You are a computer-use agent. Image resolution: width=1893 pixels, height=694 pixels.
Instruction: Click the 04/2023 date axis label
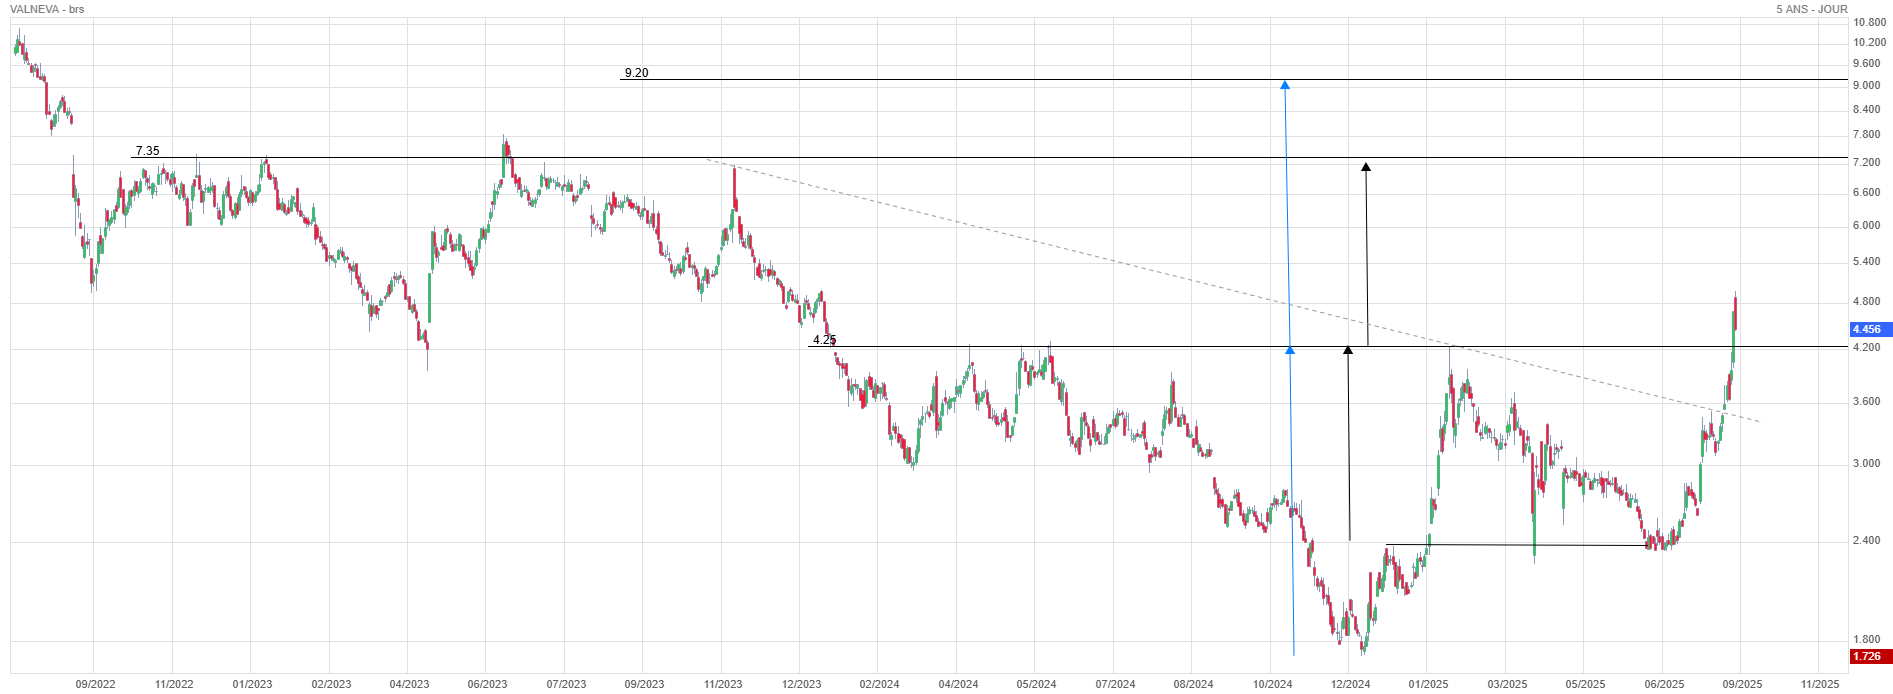pyautogui.click(x=409, y=684)
